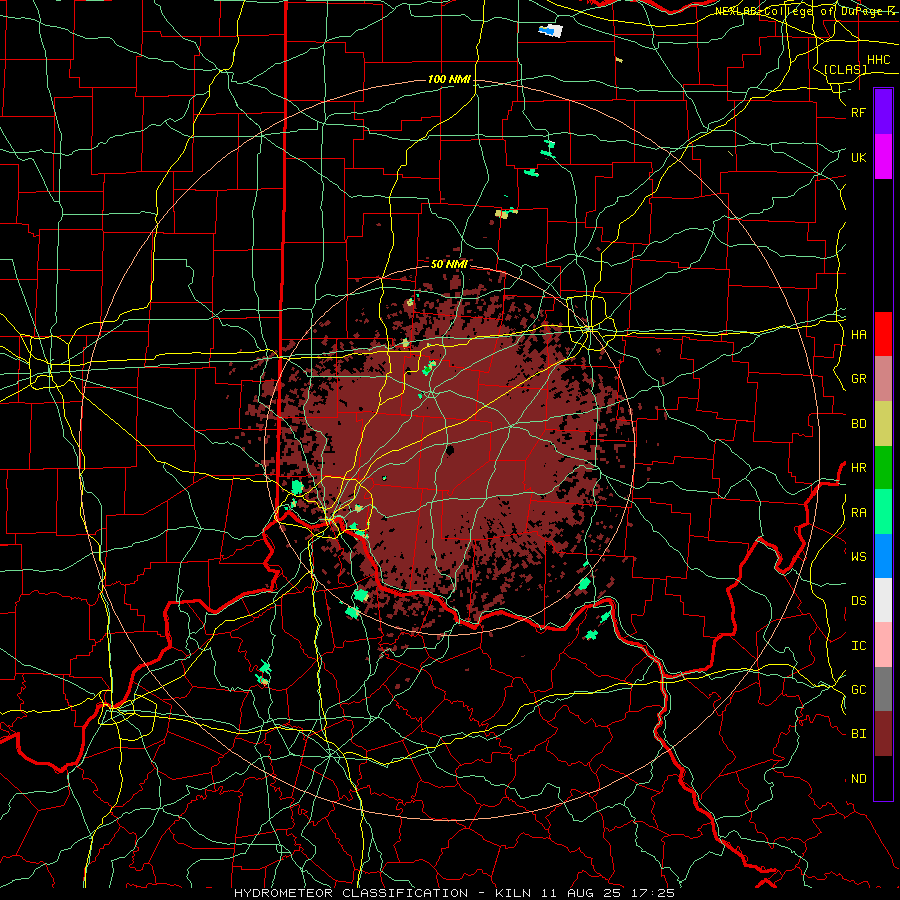900x900 pixels.
Task: Select the magenta UK legend swatch
Action: tap(883, 157)
